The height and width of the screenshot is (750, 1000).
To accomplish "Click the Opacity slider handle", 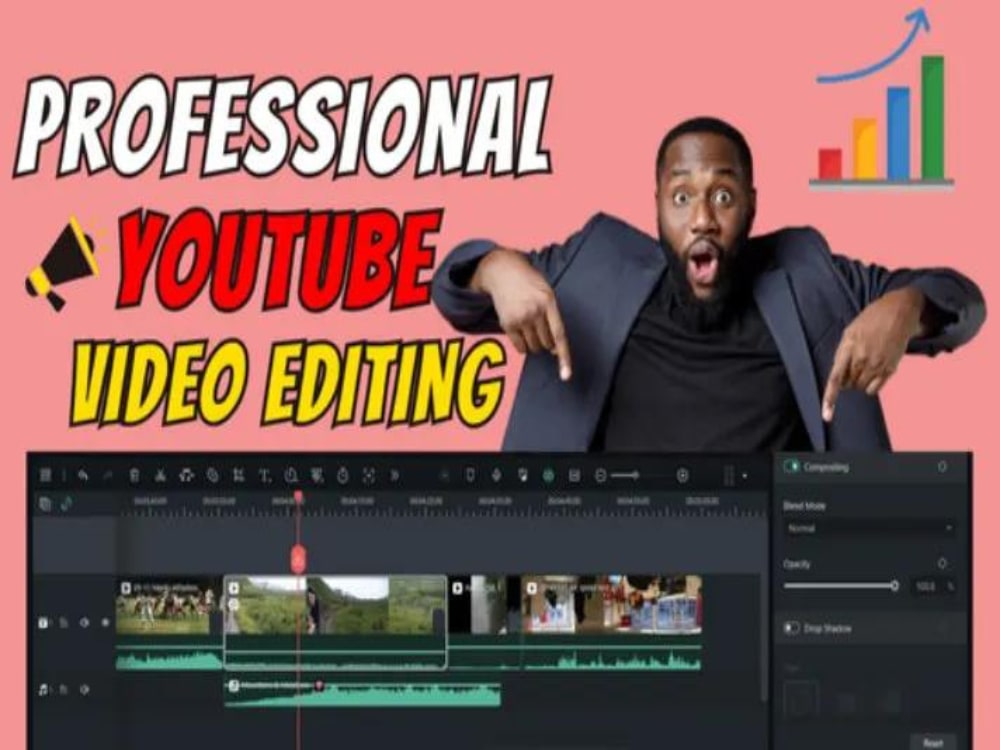I will [895, 585].
